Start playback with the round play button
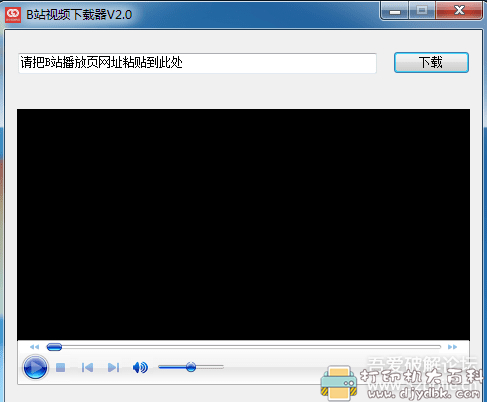 35,367
